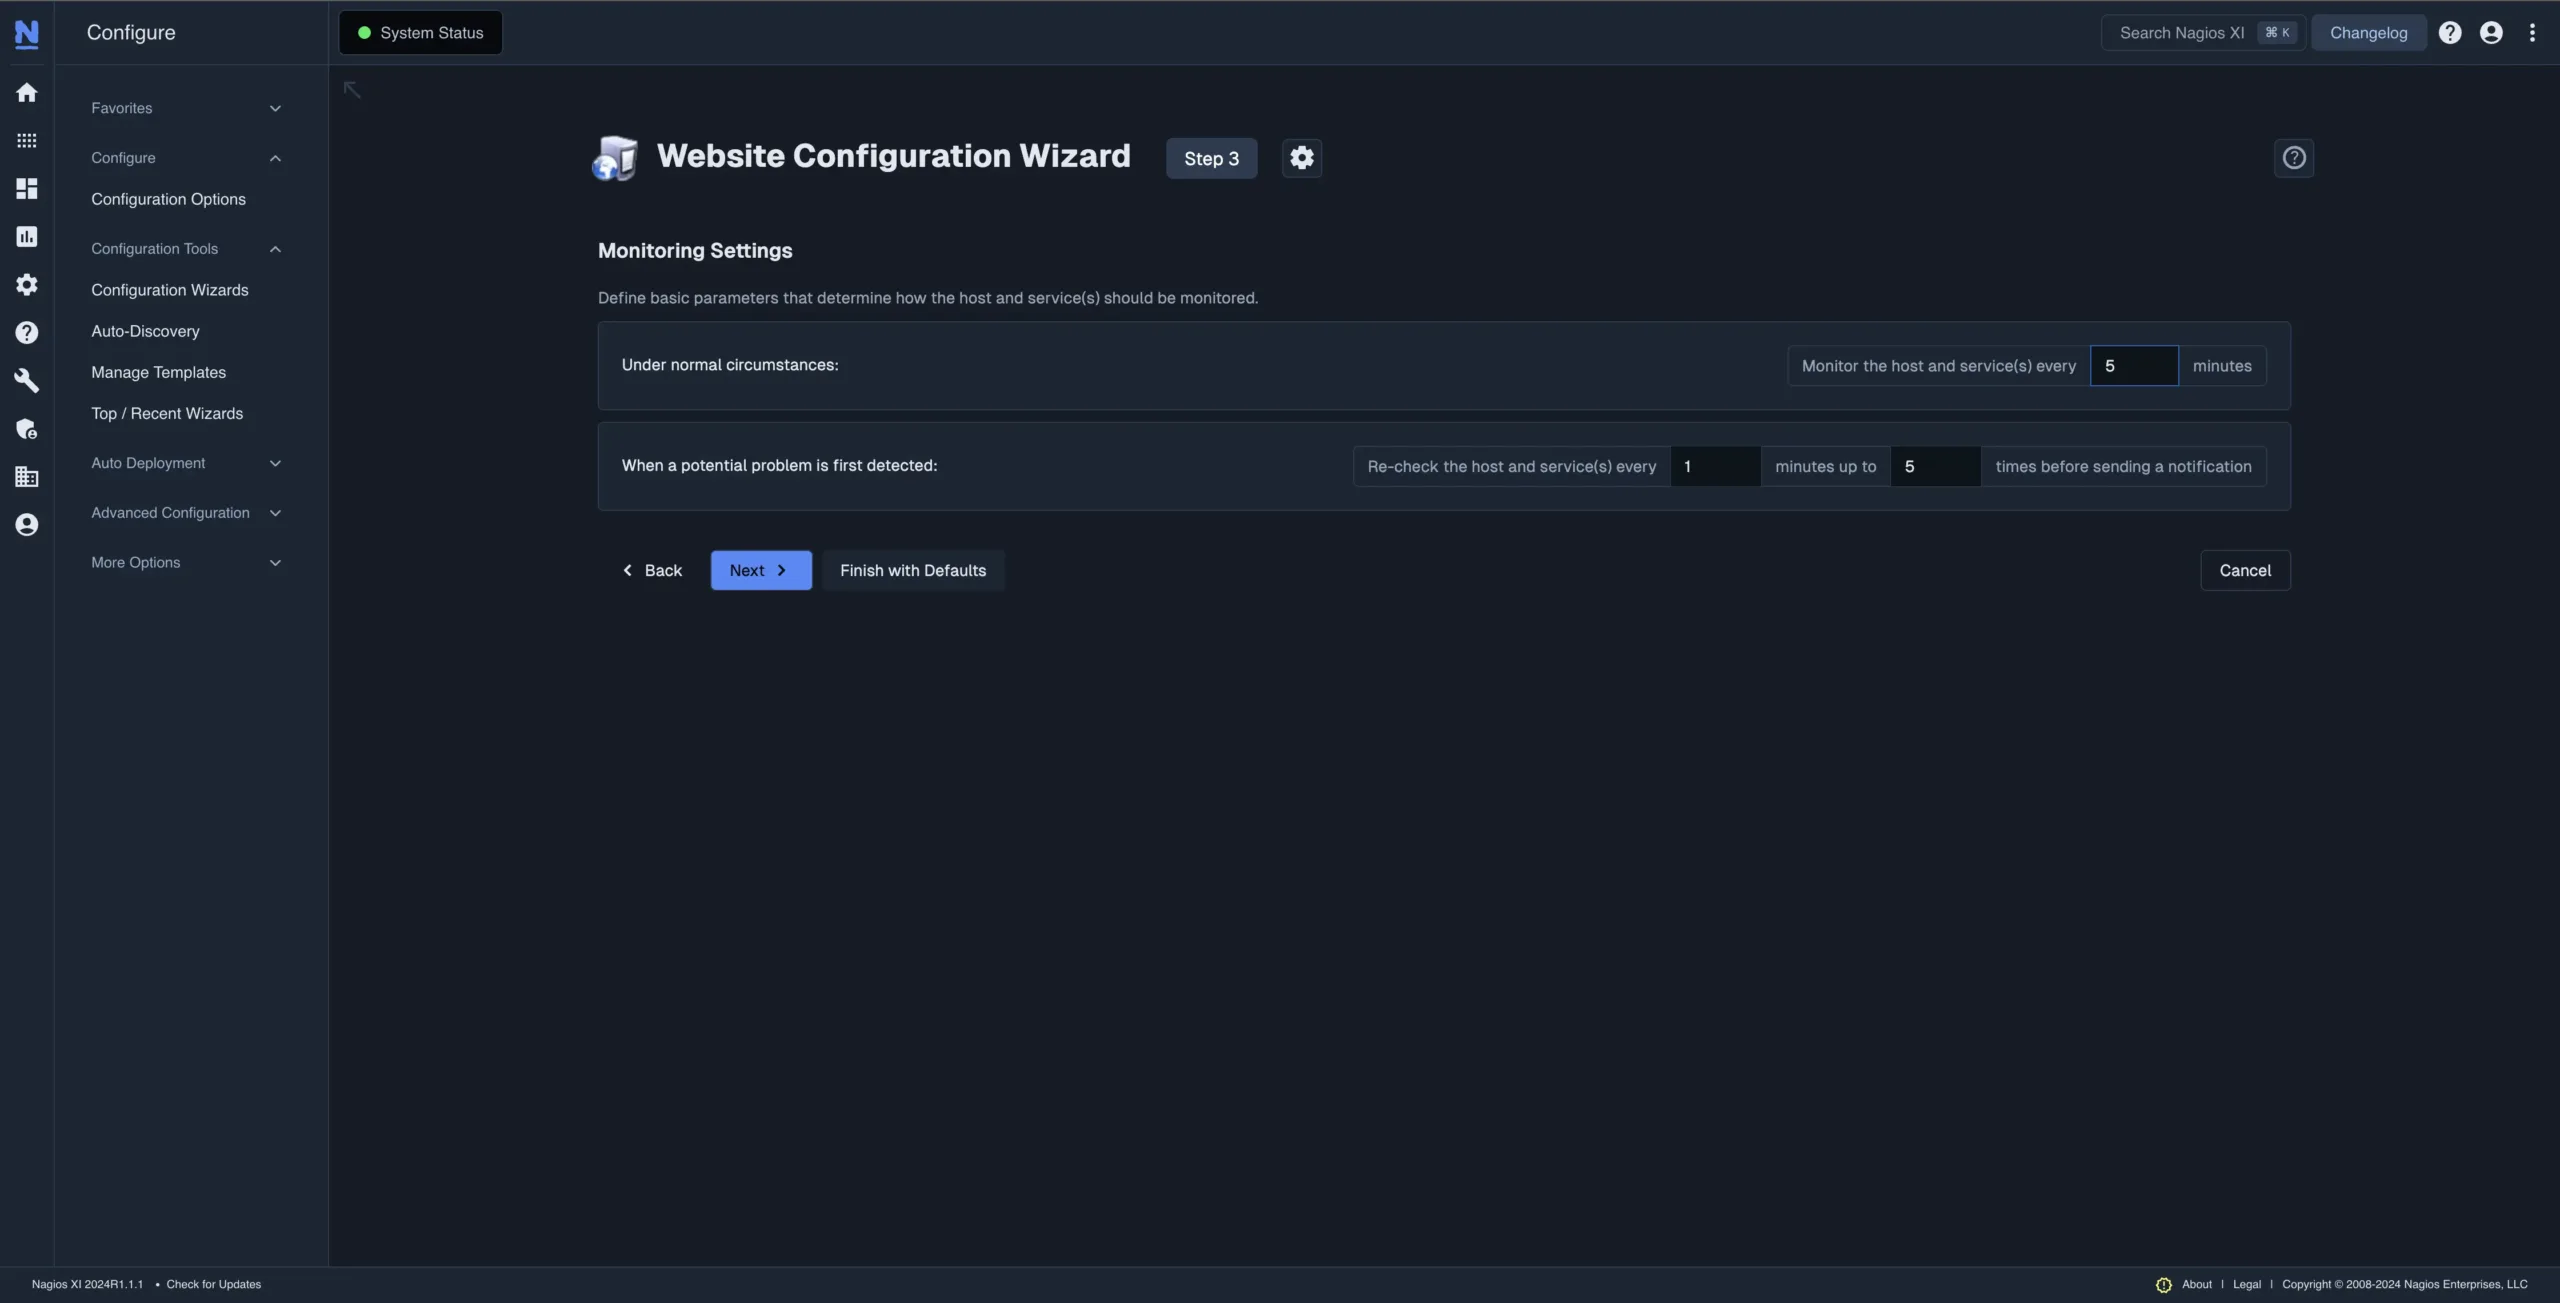2560x1303 pixels.
Task: Select Manage Templates in sidebar
Action: tap(158, 371)
